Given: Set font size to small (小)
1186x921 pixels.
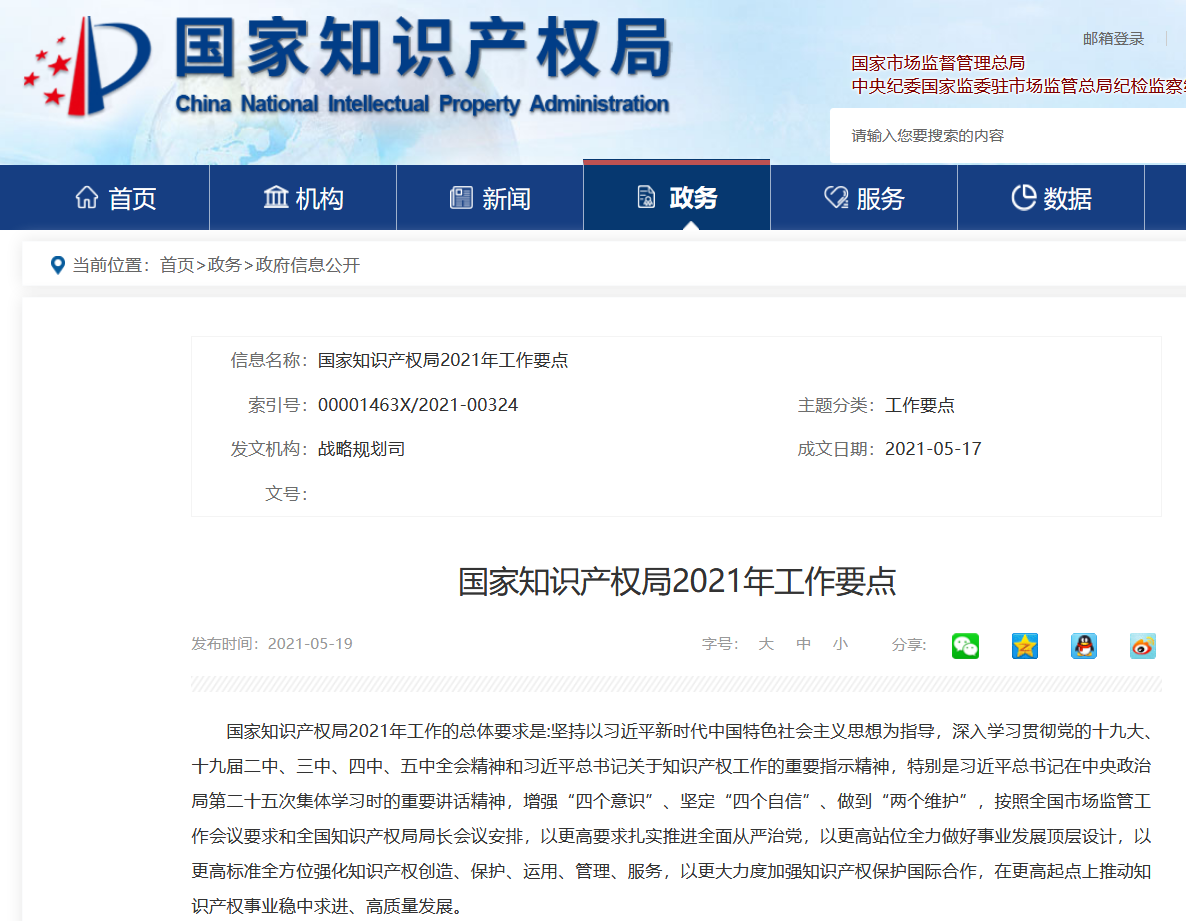Looking at the screenshot, I should click(x=840, y=644).
